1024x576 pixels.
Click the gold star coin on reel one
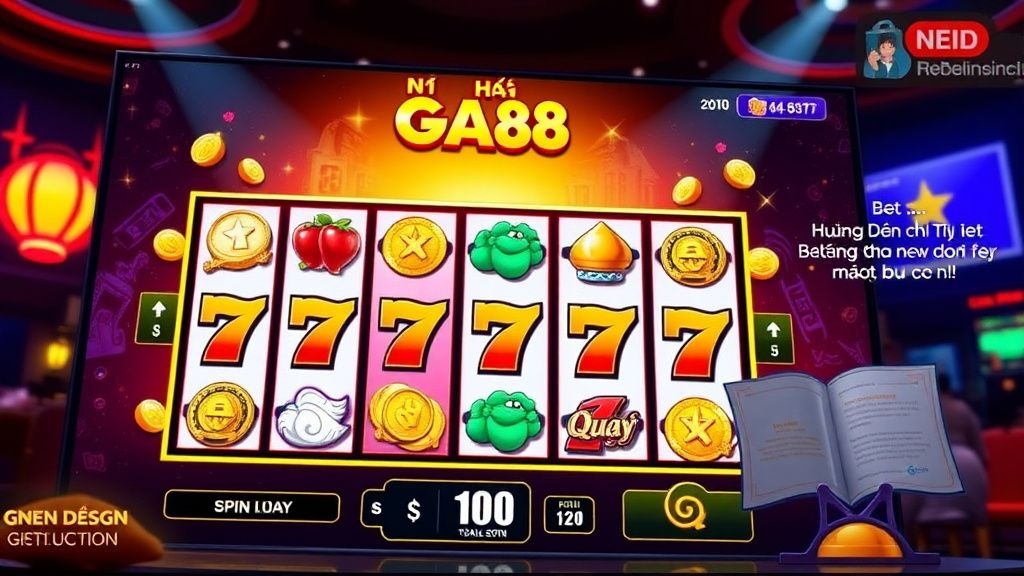coord(238,240)
